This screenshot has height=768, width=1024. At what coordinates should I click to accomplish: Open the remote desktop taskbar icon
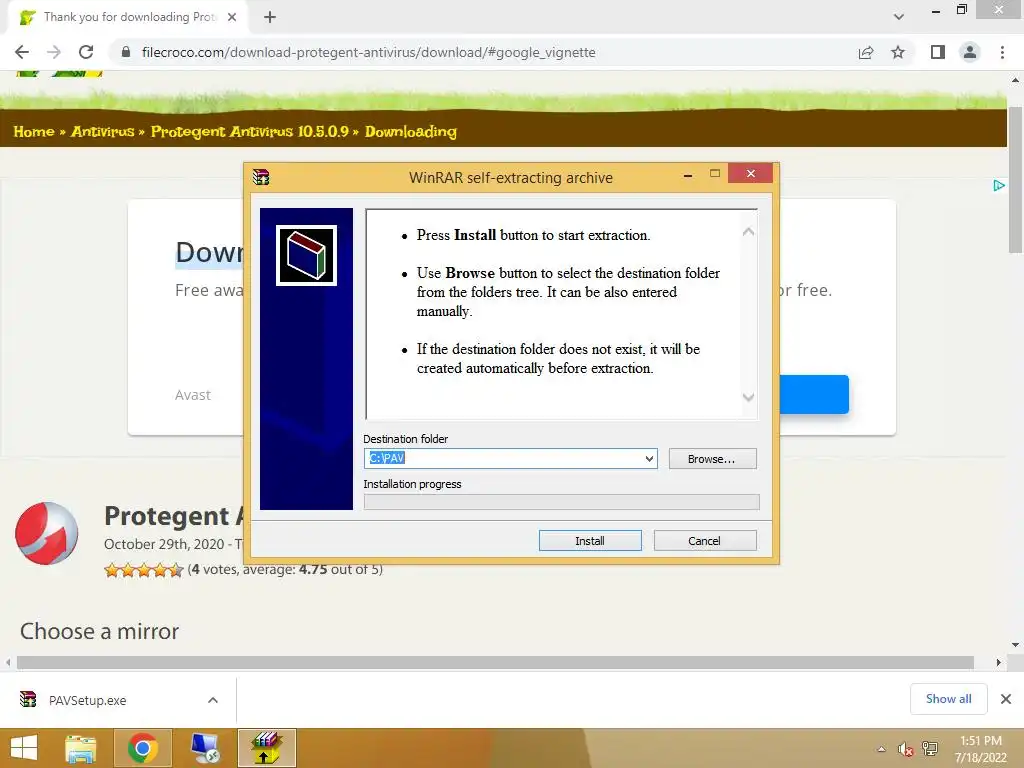click(205, 748)
